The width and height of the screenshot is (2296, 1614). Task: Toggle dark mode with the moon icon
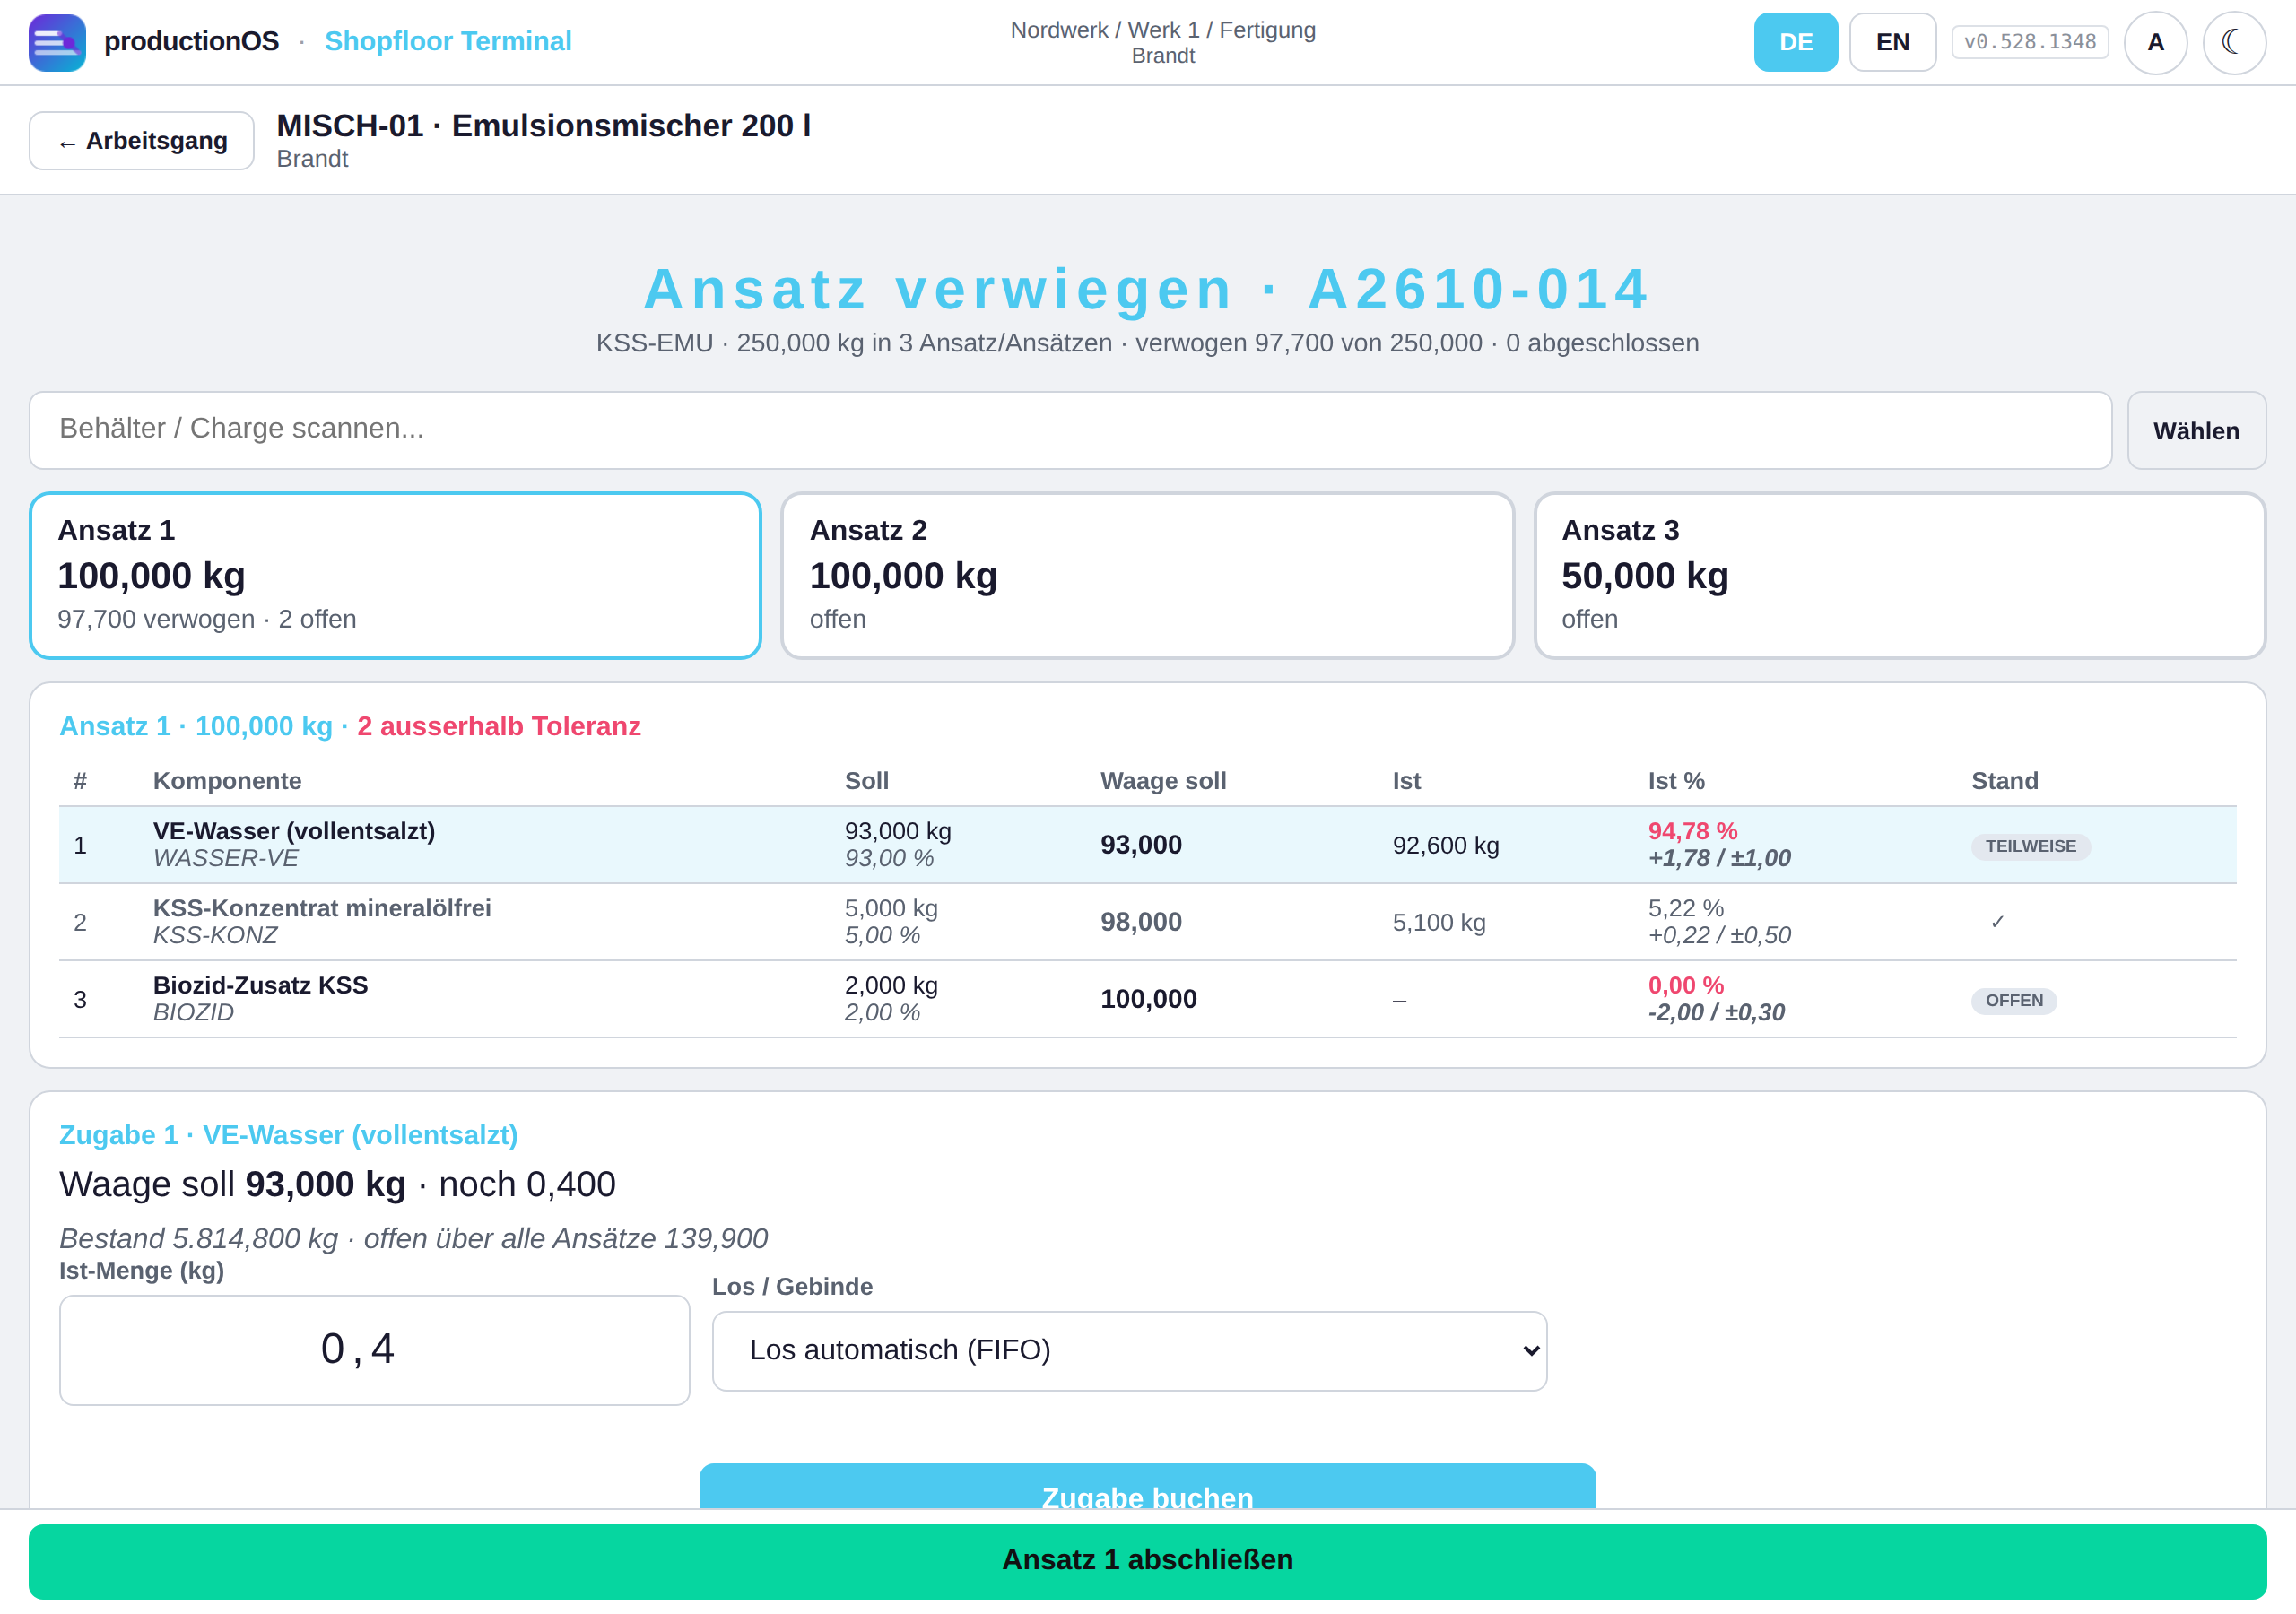(2234, 42)
